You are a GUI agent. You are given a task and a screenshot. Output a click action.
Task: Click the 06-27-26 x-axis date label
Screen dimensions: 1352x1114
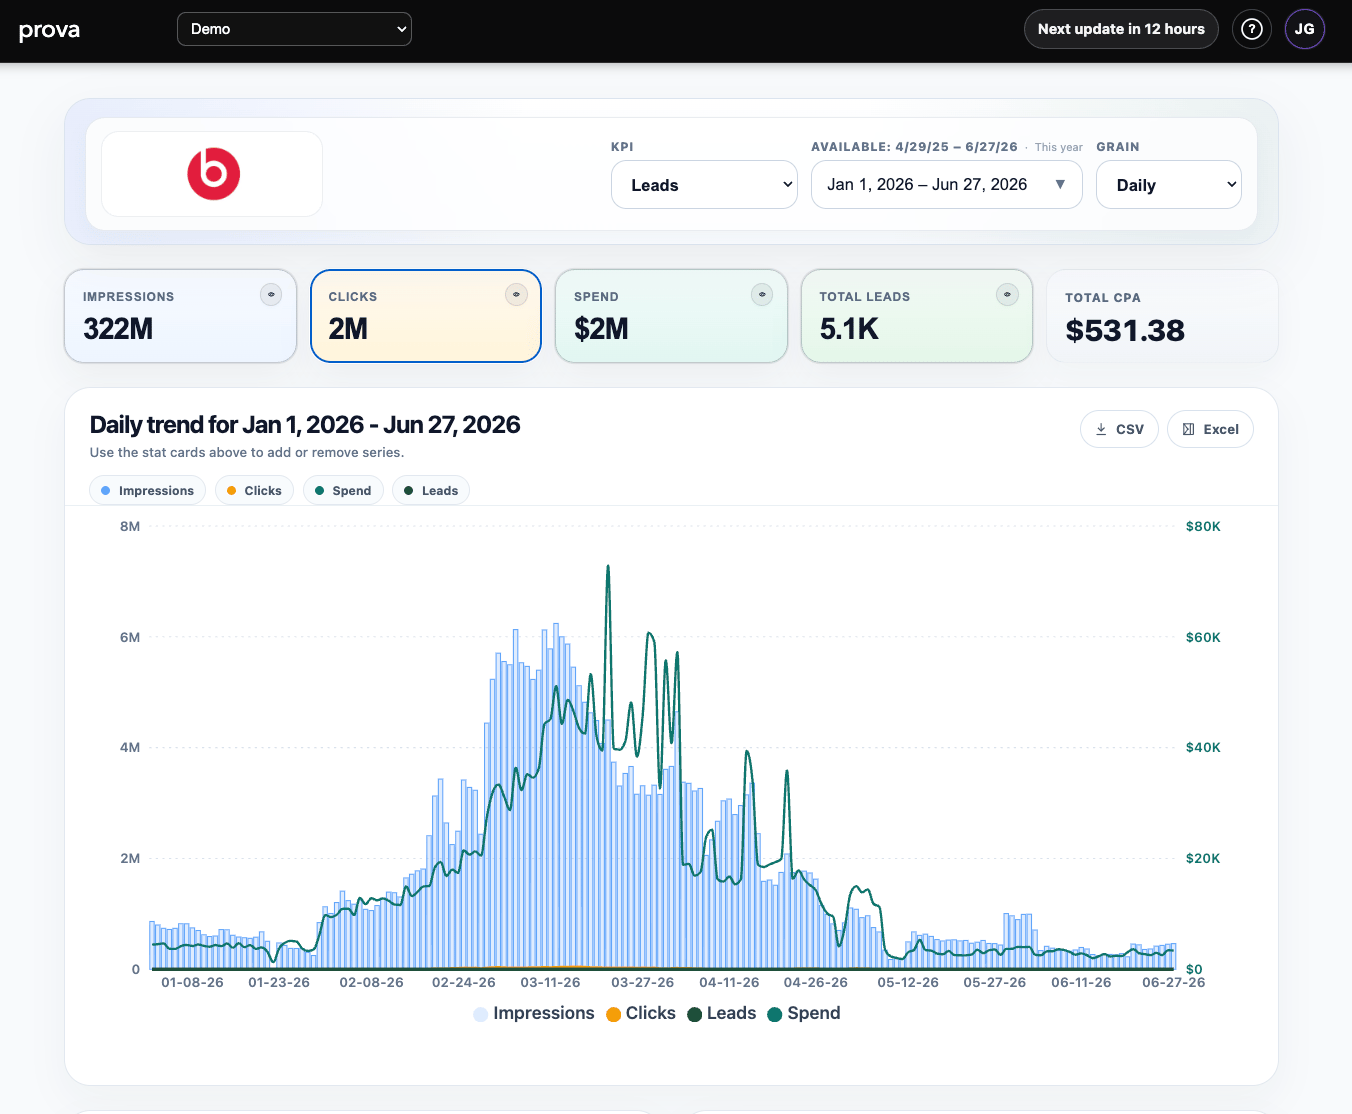(1174, 983)
